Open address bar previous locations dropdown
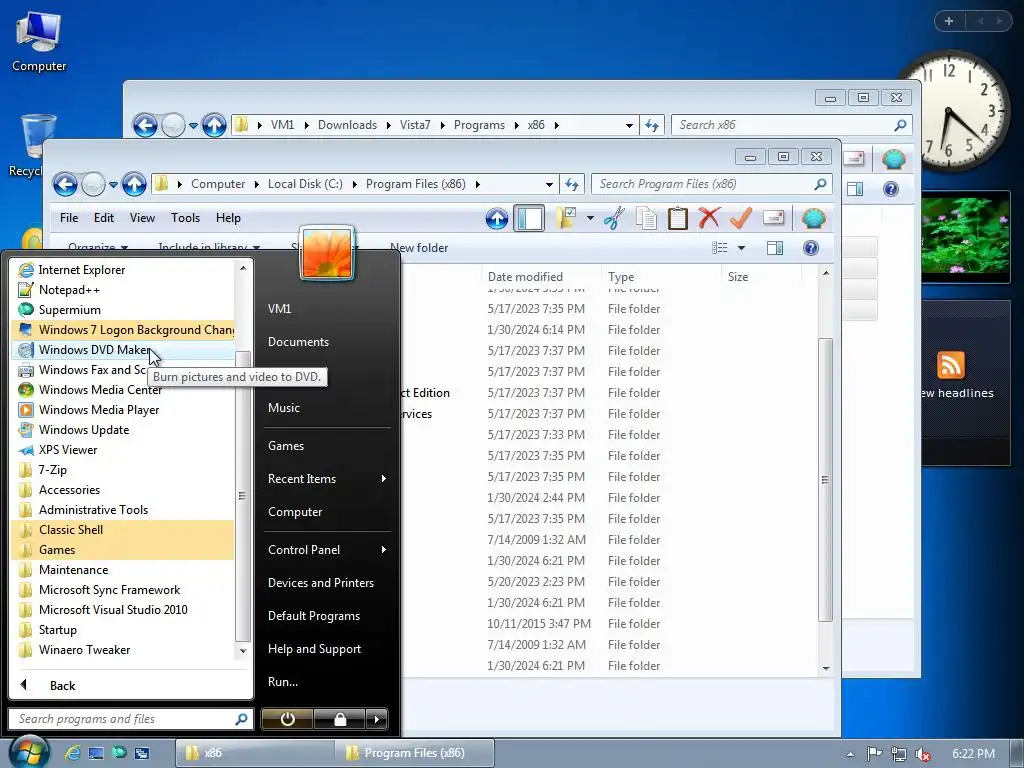Screen dimensions: 1024x768 click(x=549, y=185)
